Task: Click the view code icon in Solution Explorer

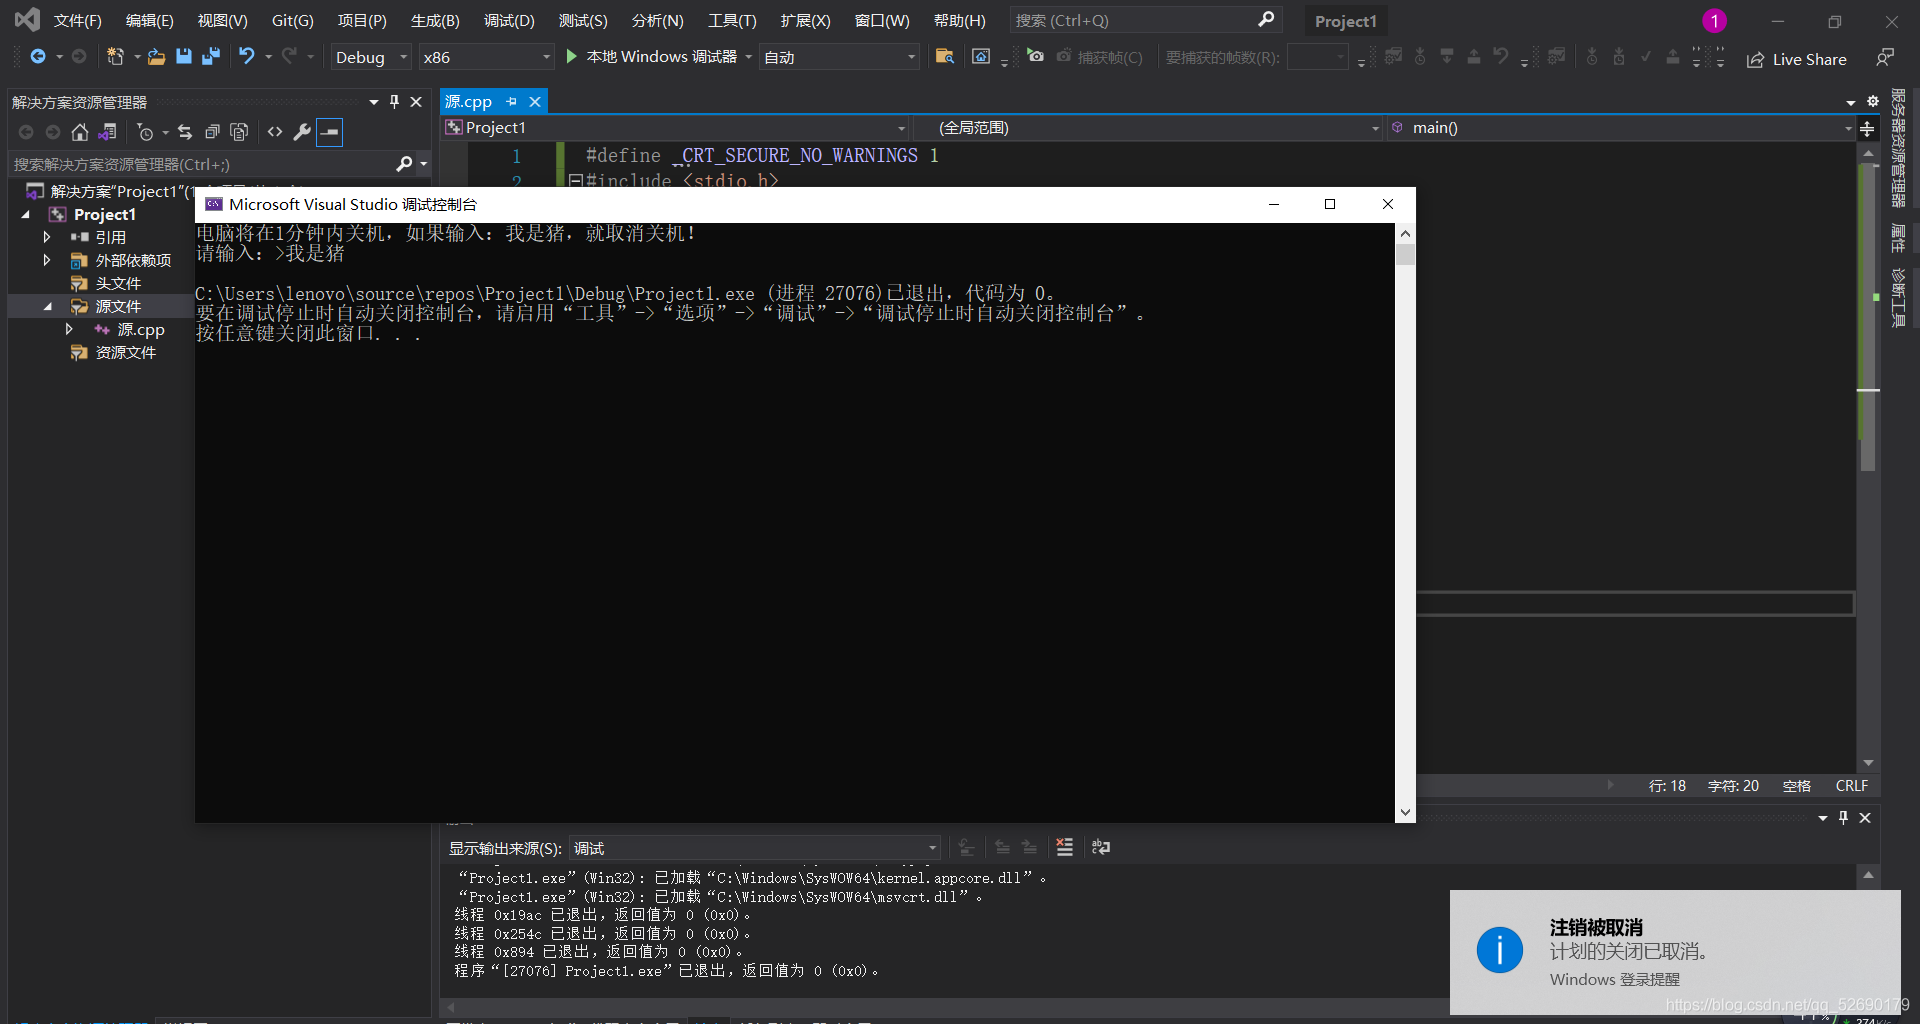Action: 275,132
